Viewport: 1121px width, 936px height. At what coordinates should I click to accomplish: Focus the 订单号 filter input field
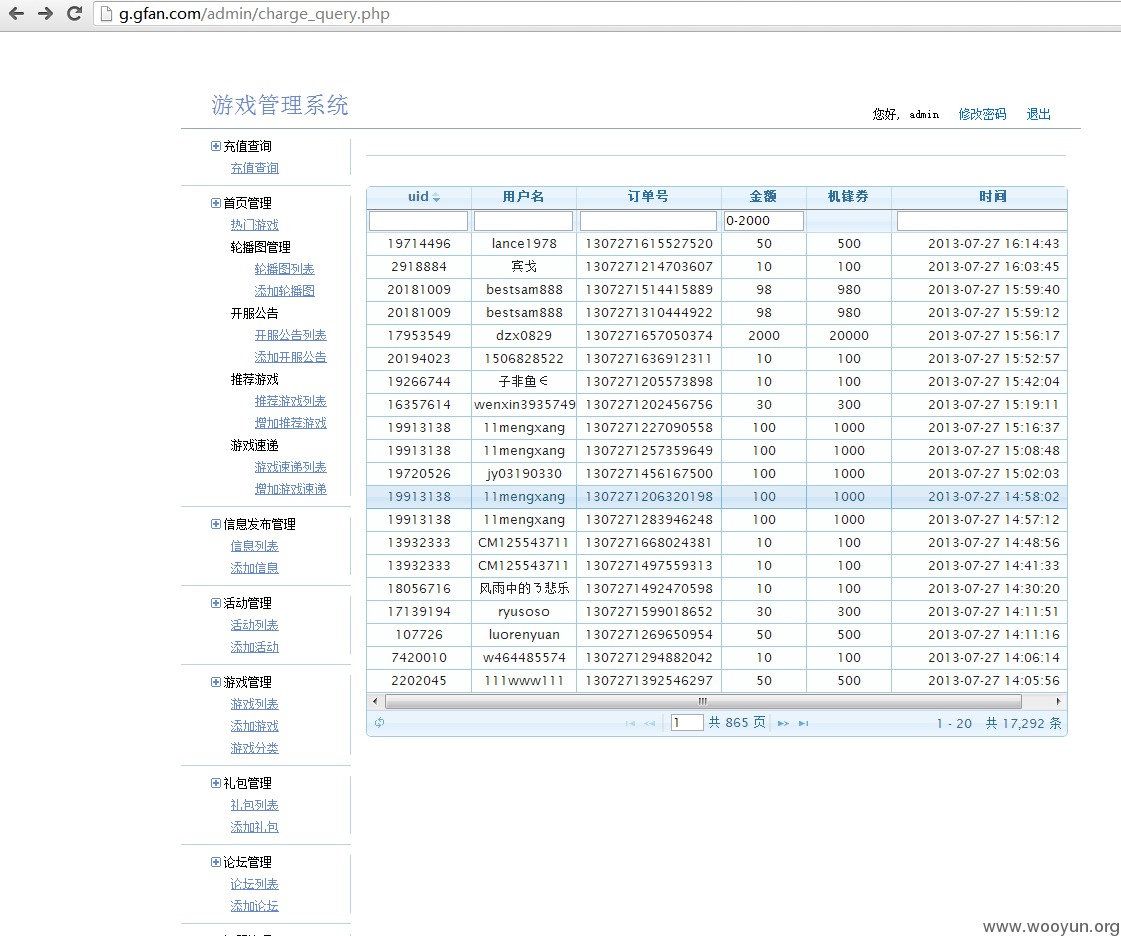pyautogui.click(x=648, y=221)
